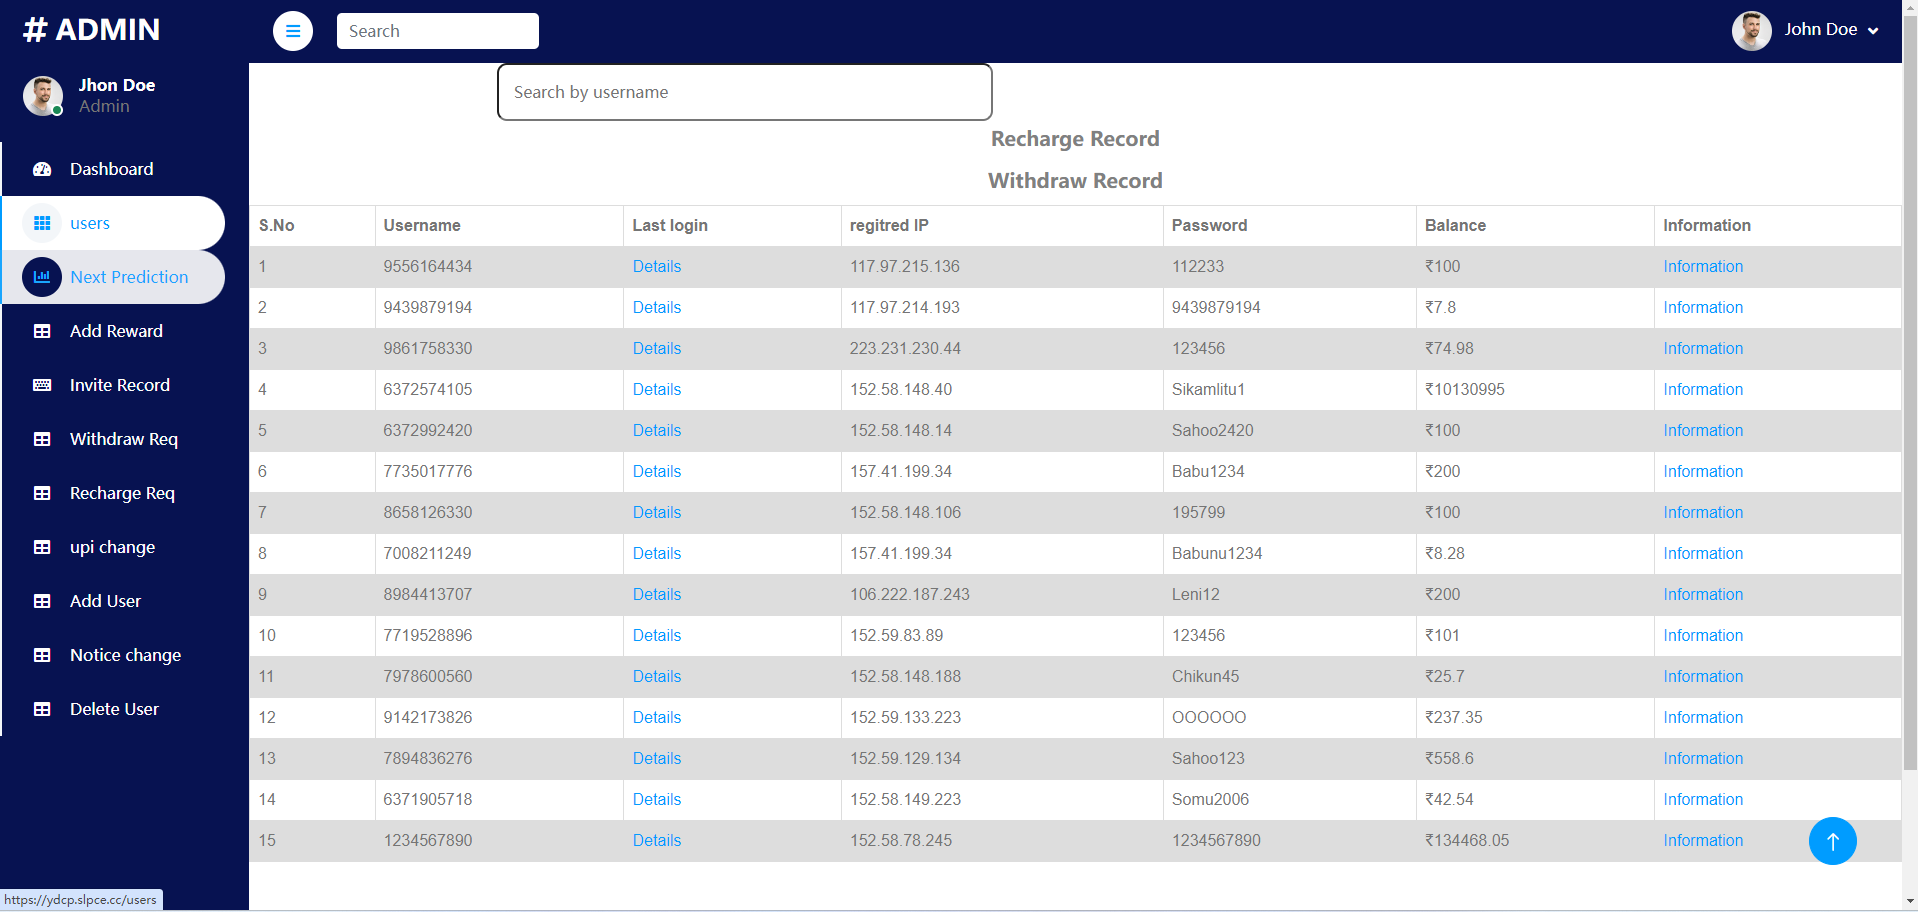The width and height of the screenshot is (1918, 912).
Task: Click the Recharge Req table icon
Action: coord(42,493)
